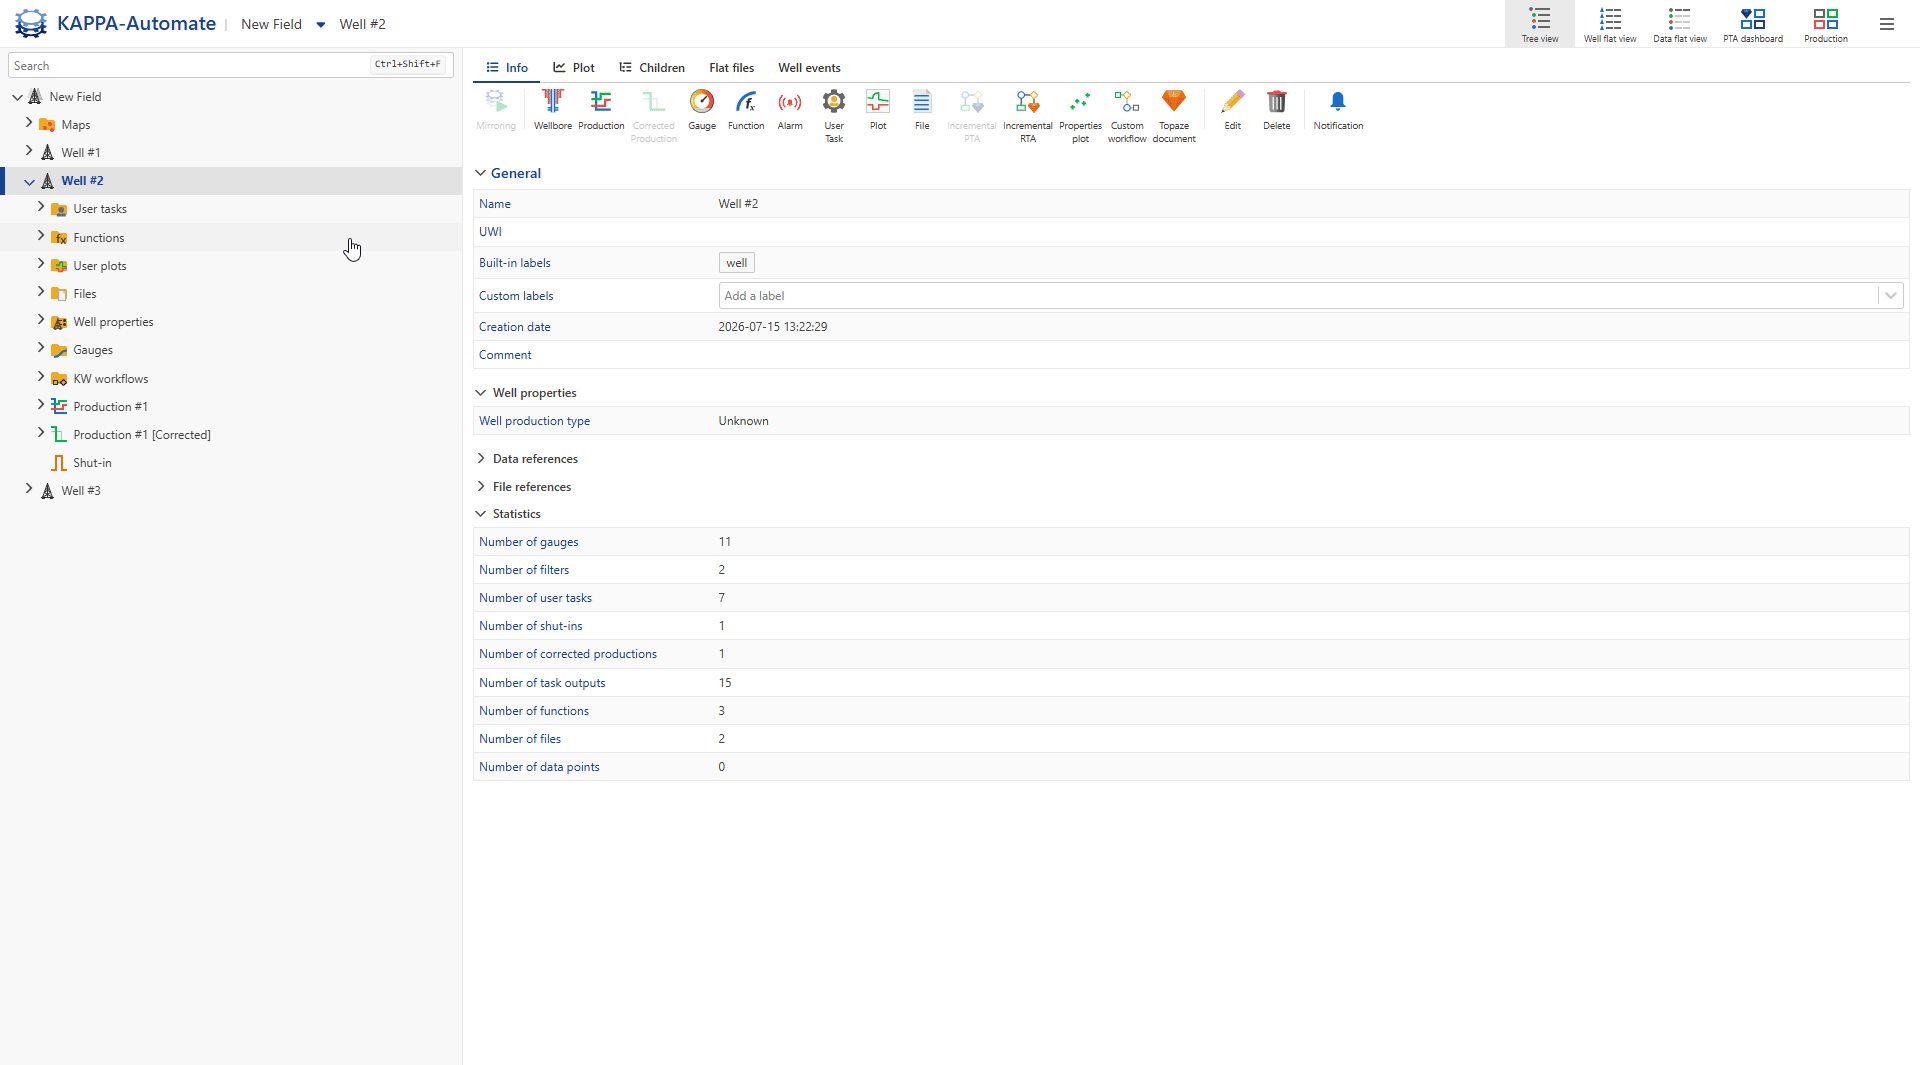Expand the User tasks folder
This screenshot has width=1920, height=1065.
[x=41, y=208]
